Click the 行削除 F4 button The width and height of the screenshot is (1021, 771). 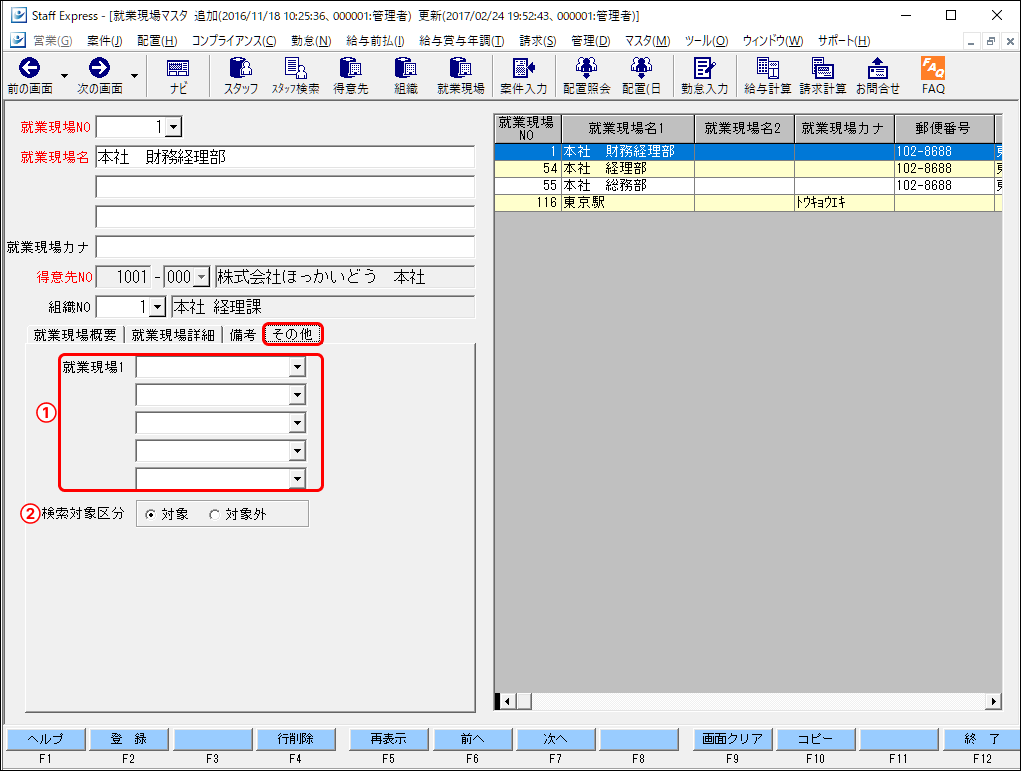click(296, 739)
